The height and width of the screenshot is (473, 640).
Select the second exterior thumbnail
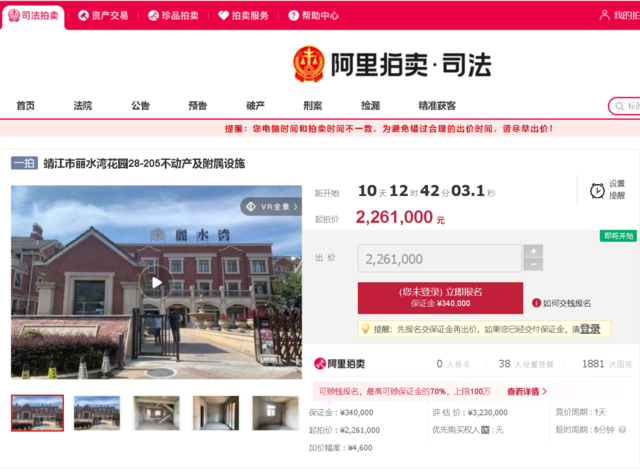tap(97, 413)
